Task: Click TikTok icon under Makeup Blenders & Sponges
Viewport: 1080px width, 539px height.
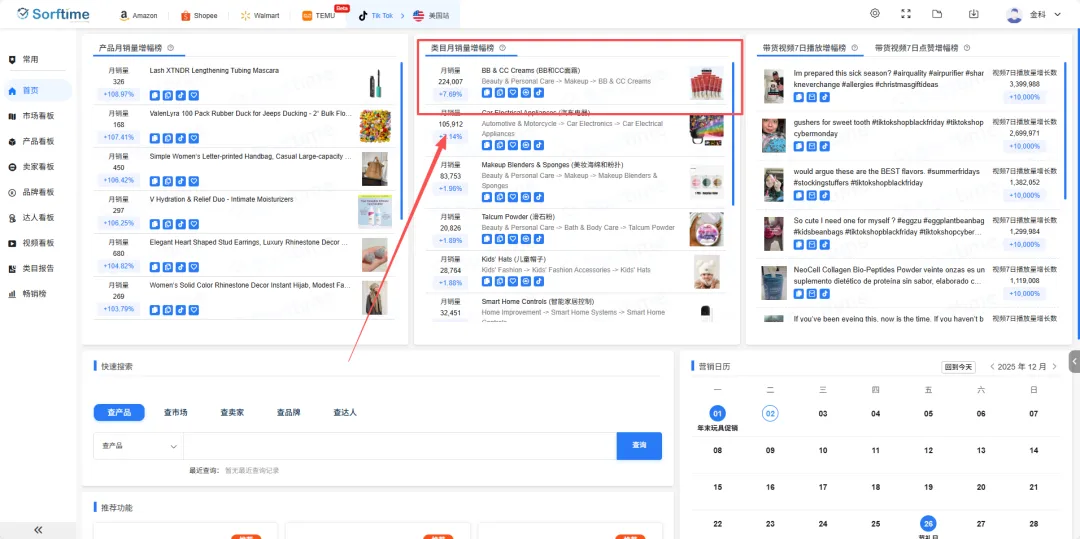Action: point(539,198)
